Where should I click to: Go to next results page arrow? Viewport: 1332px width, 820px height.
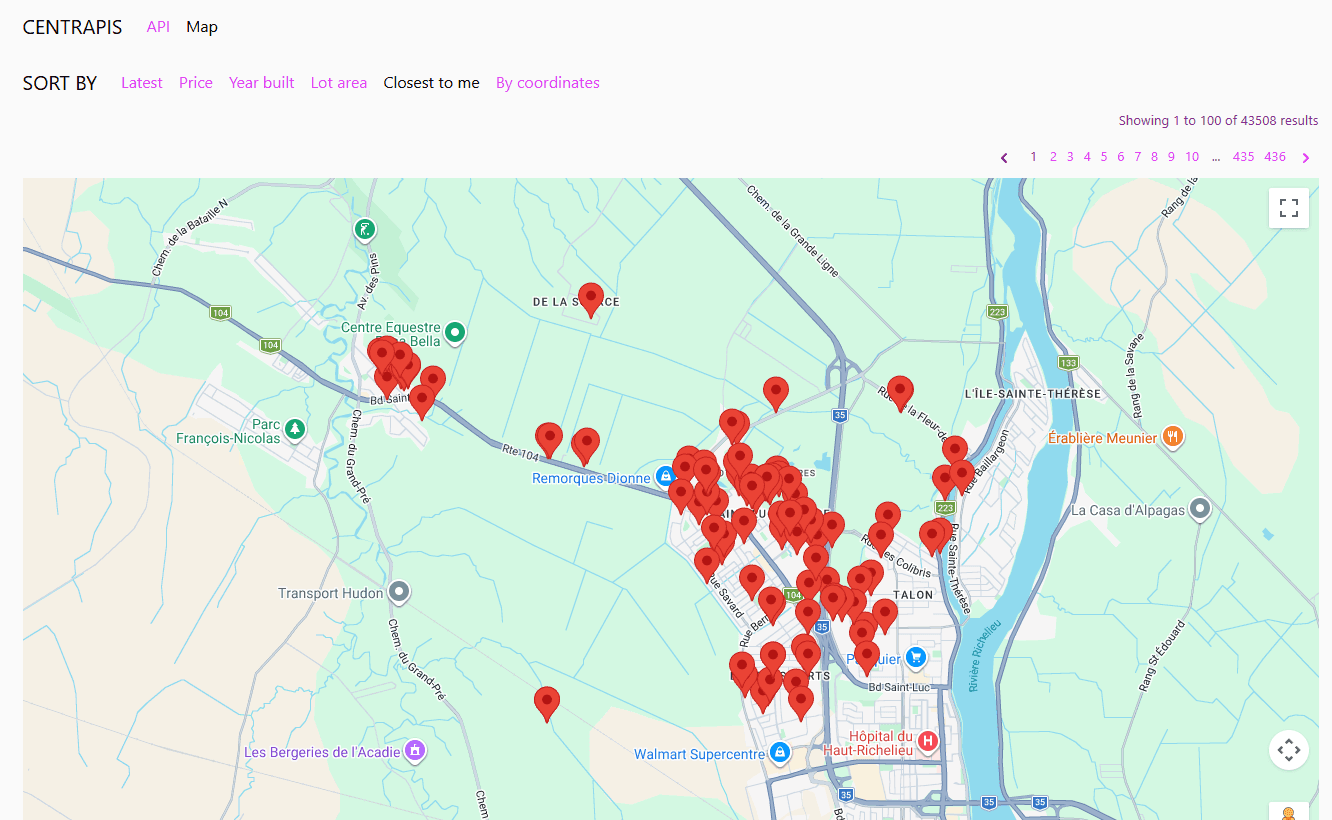[x=1305, y=157]
